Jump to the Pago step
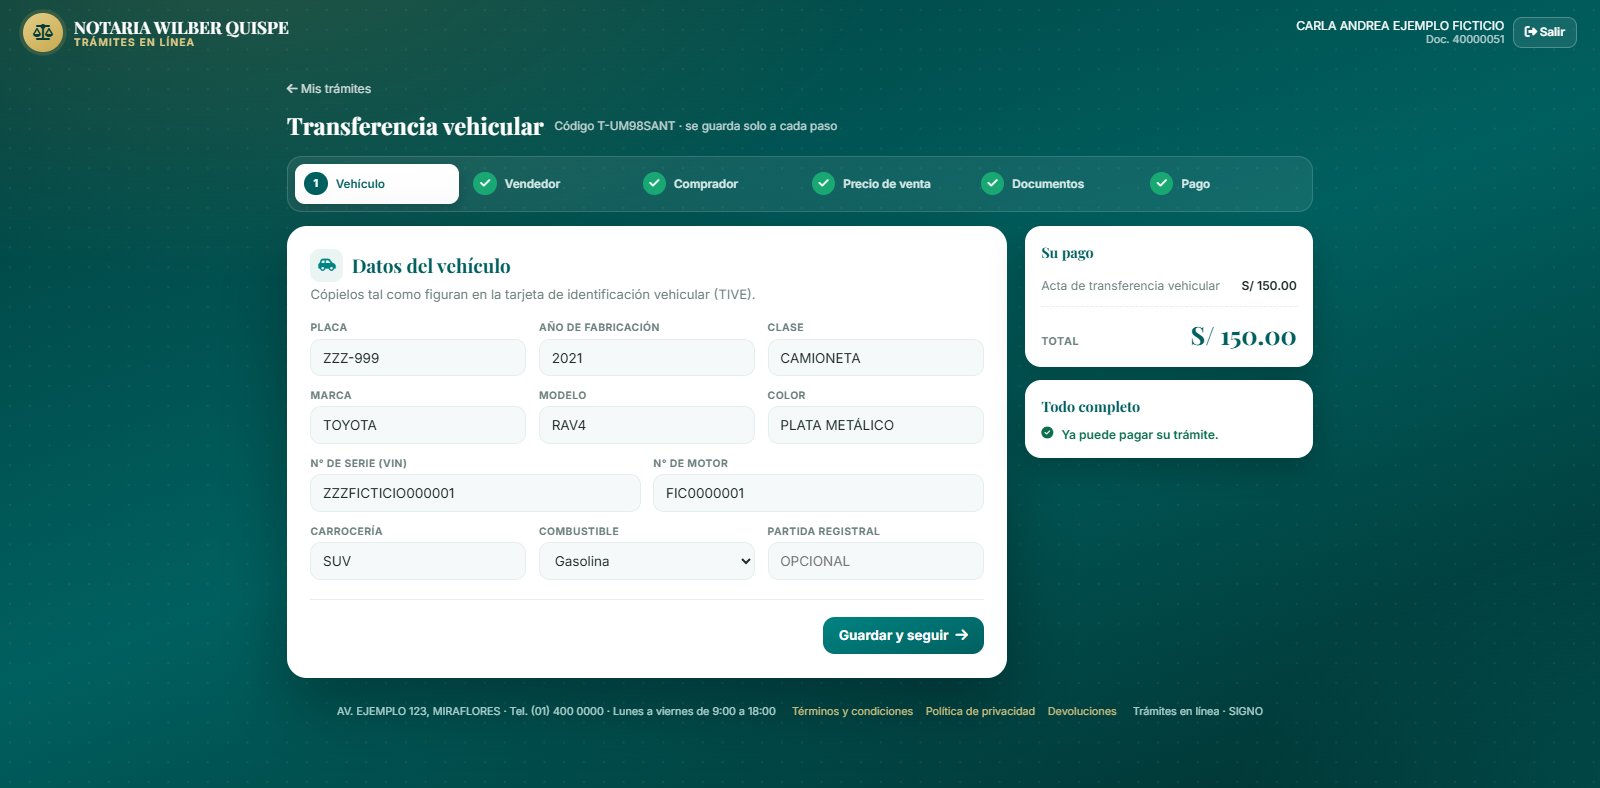 tap(1222, 184)
